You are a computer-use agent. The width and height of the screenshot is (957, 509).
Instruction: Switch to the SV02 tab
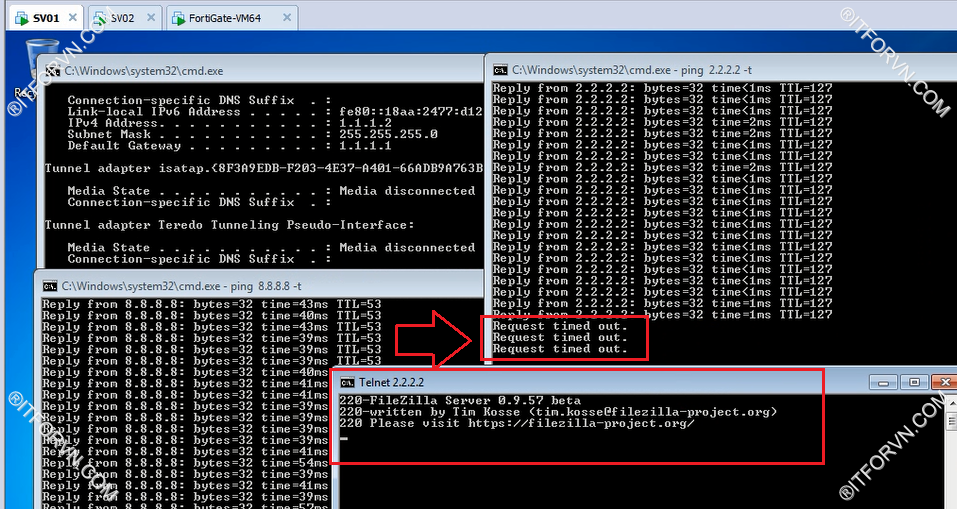click(121, 18)
